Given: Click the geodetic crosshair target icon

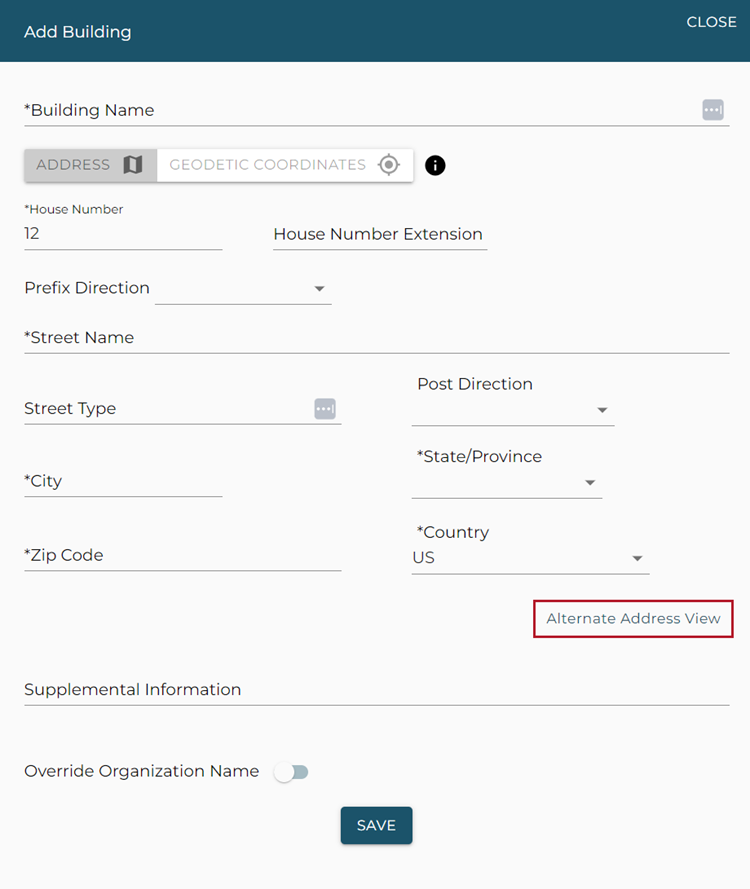Looking at the screenshot, I should click(389, 165).
